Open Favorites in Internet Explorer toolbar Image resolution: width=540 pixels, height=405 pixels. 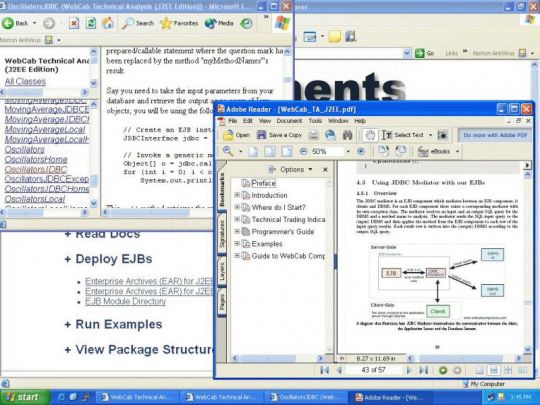[x=179, y=23]
